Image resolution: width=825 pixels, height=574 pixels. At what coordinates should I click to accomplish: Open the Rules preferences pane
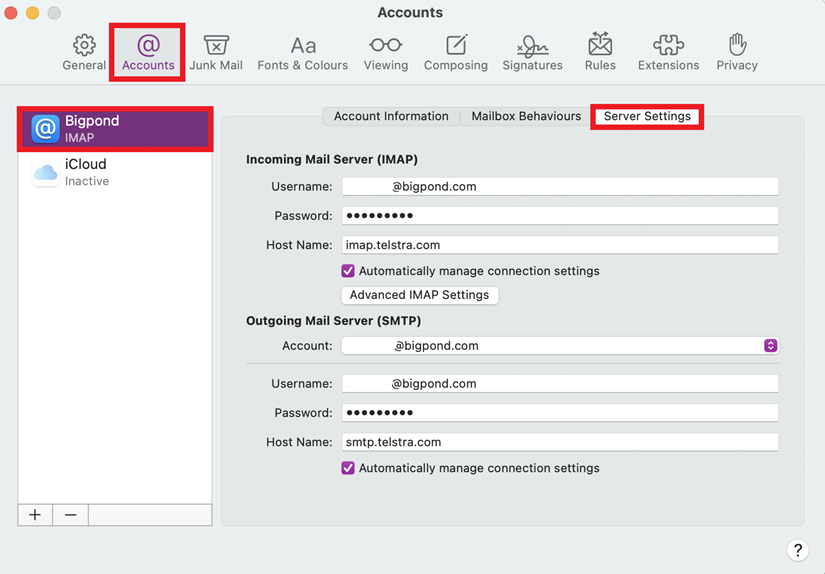point(600,52)
